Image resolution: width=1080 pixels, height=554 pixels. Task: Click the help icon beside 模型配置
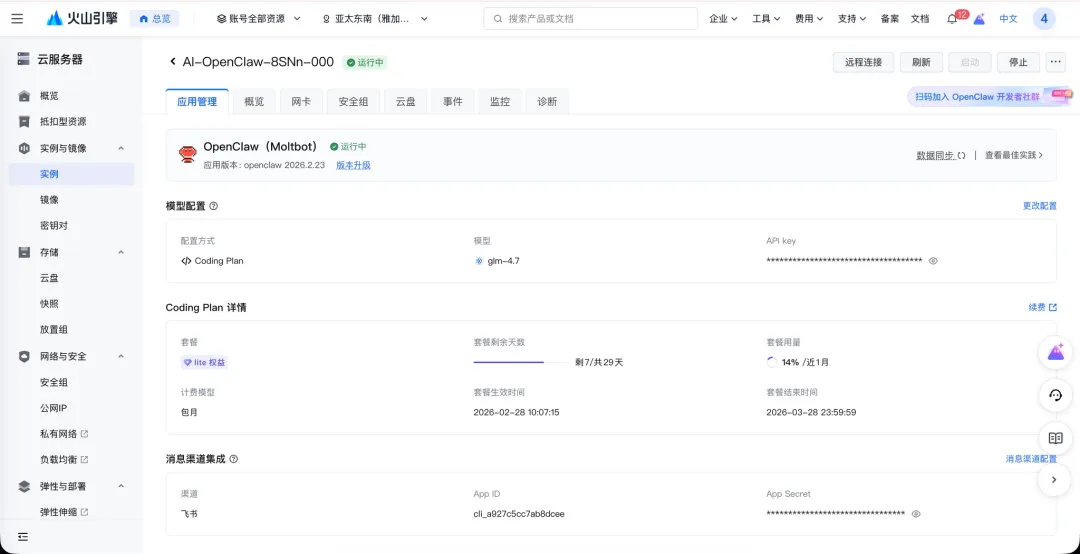click(x=214, y=206)
